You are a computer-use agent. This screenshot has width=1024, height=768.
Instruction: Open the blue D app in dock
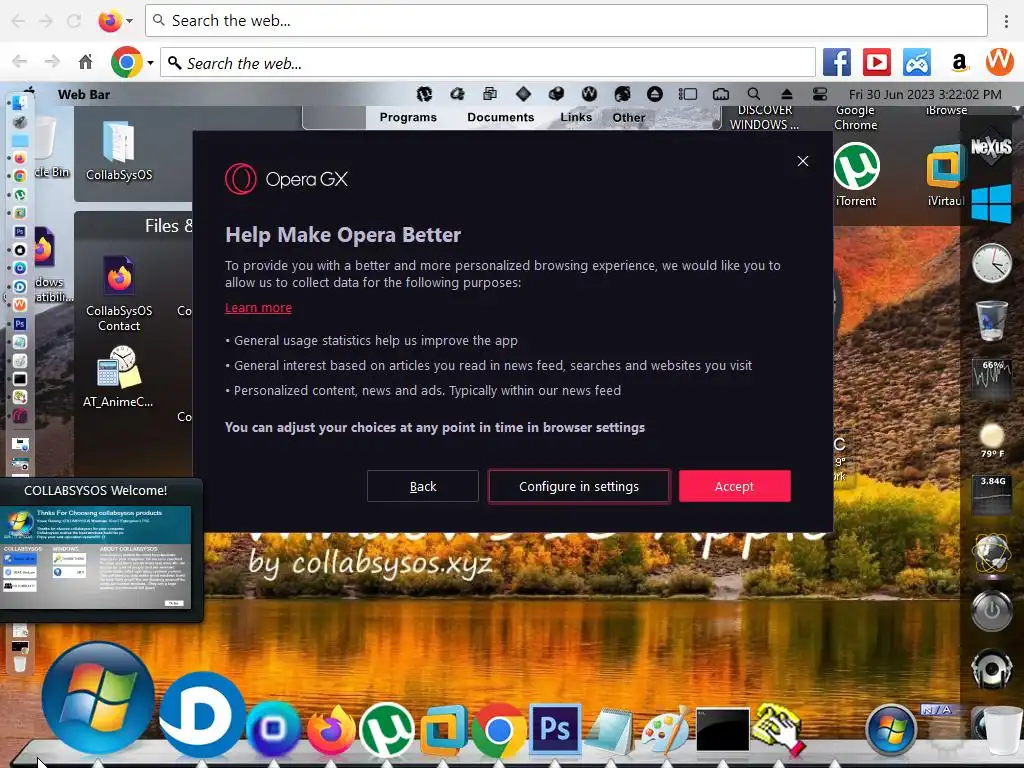click(x=201, y=714)
